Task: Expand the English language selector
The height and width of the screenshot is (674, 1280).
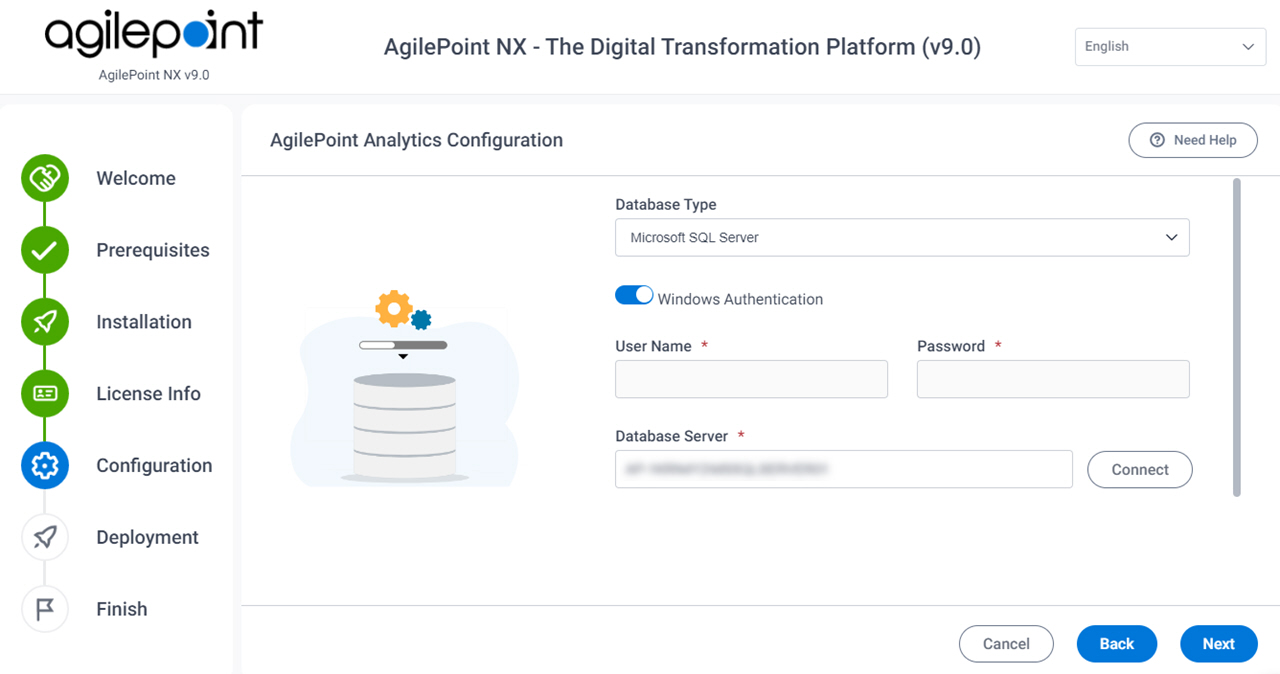Action: pos(1170,47)
